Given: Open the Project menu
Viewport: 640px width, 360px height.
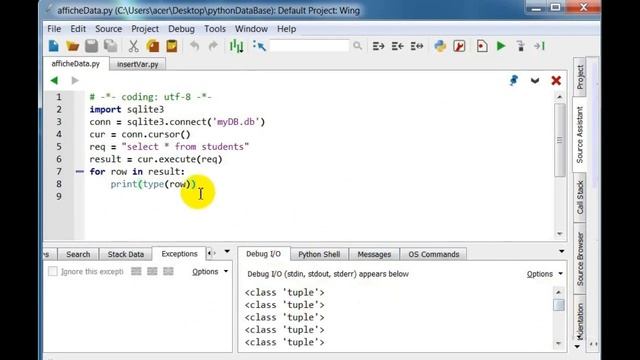Looking at the screenshot, I should tap(145, 29).
